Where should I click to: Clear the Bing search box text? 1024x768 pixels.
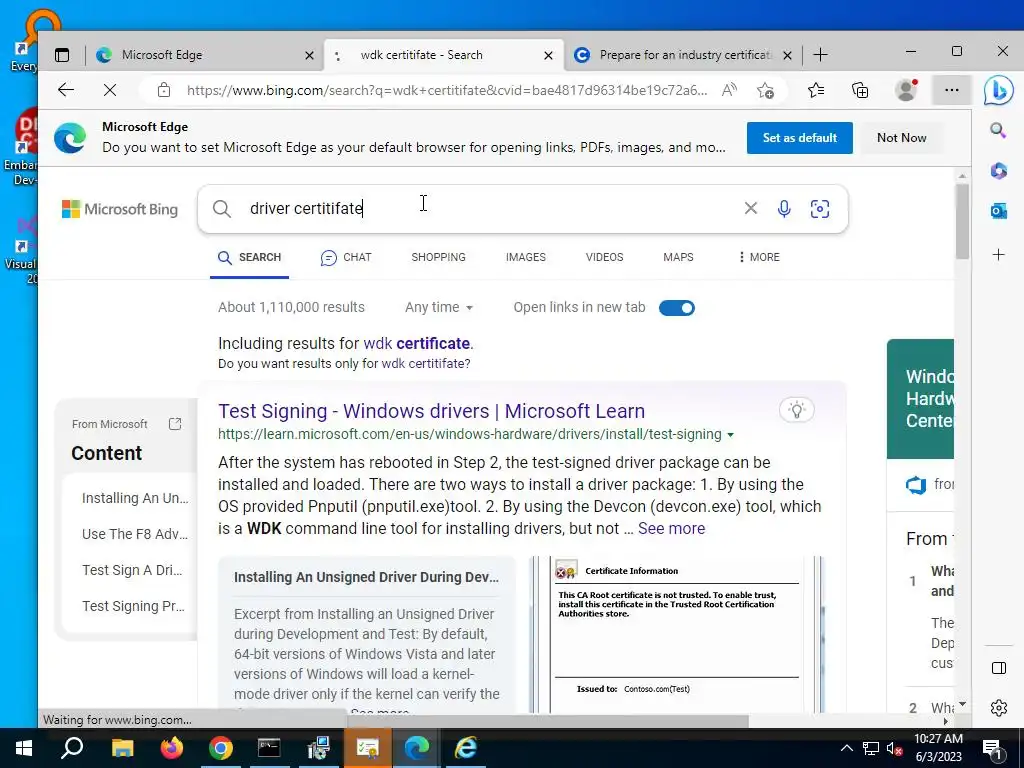point(751,208)
